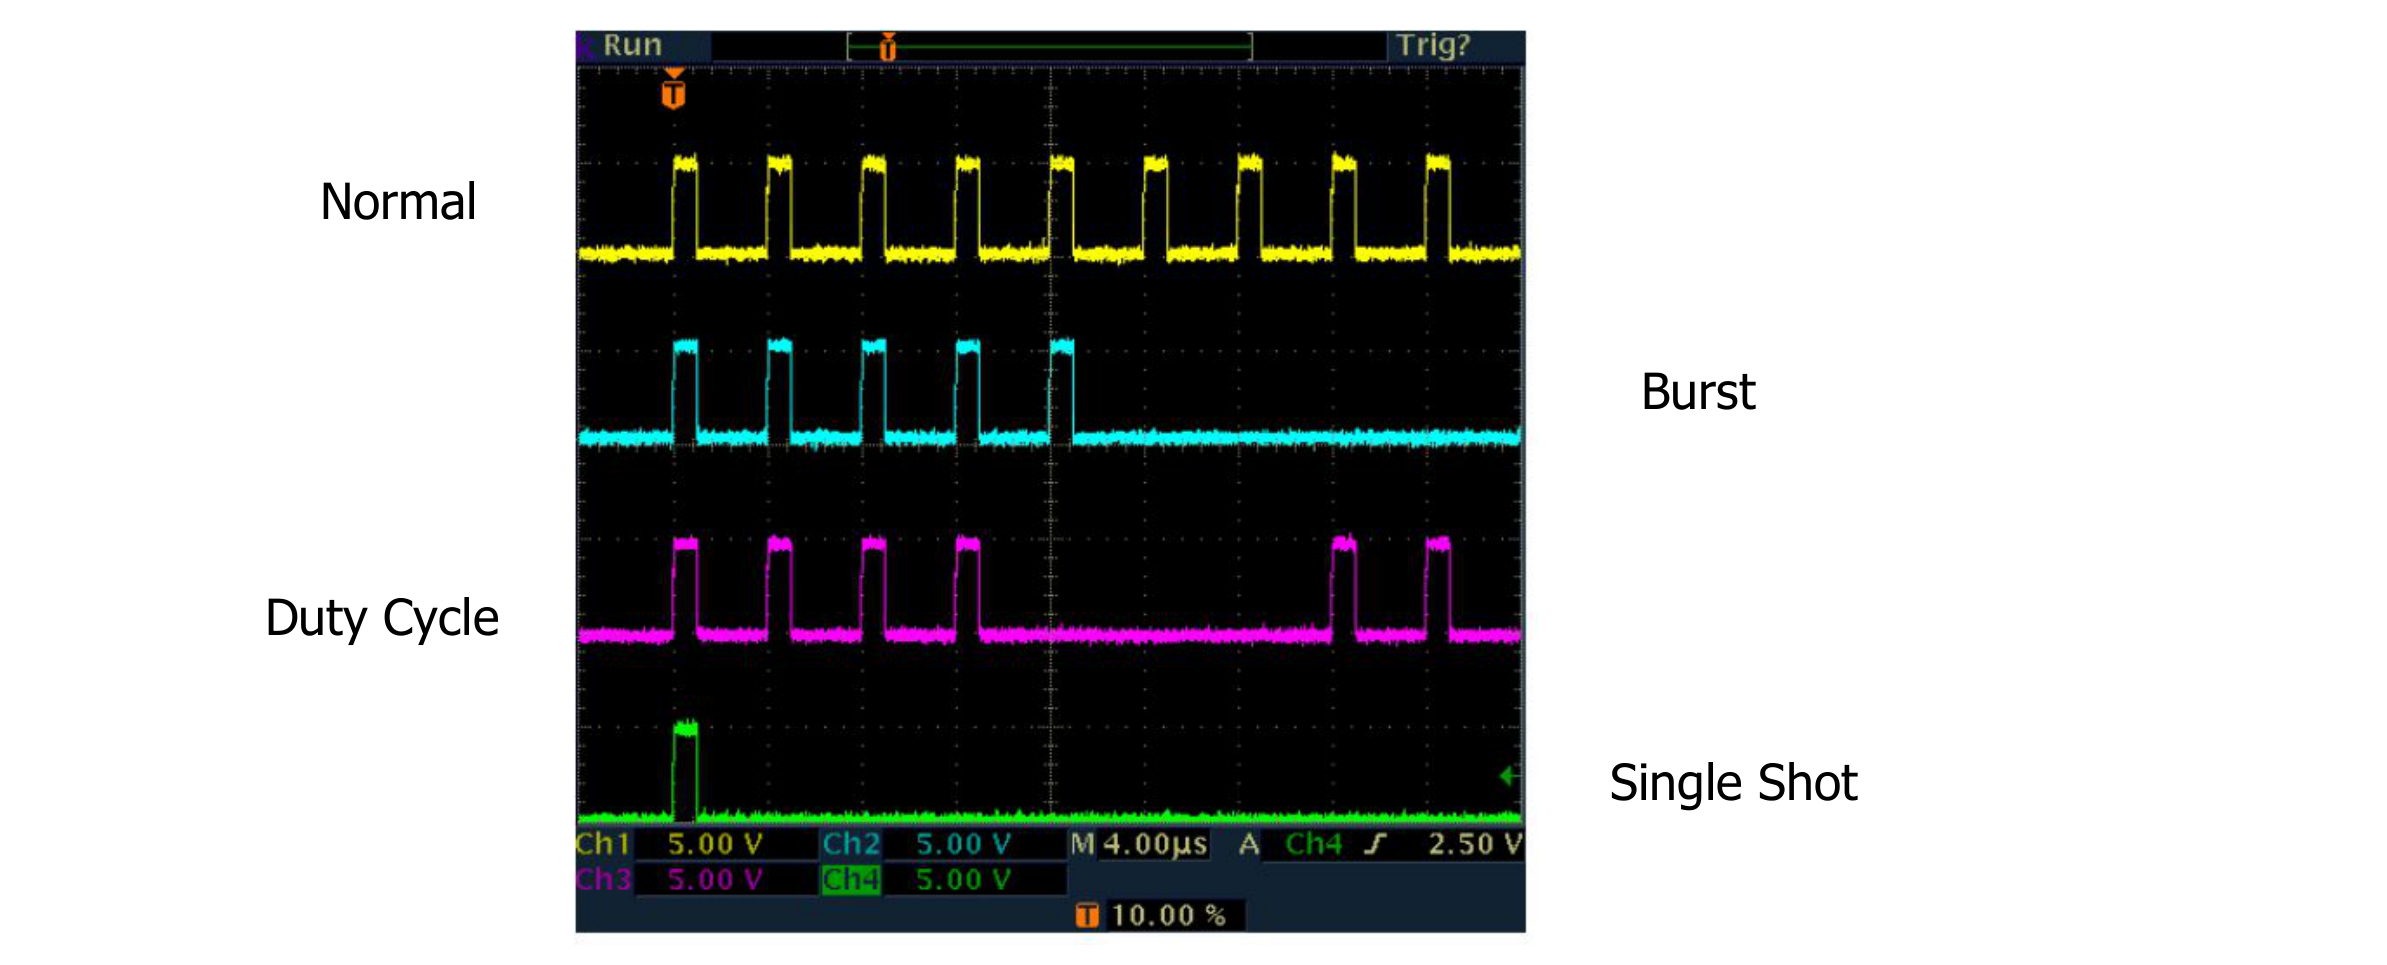Click the Ch2 5.00 V scale readout
The image size is (2387, 965).
[x=963, y=844]
